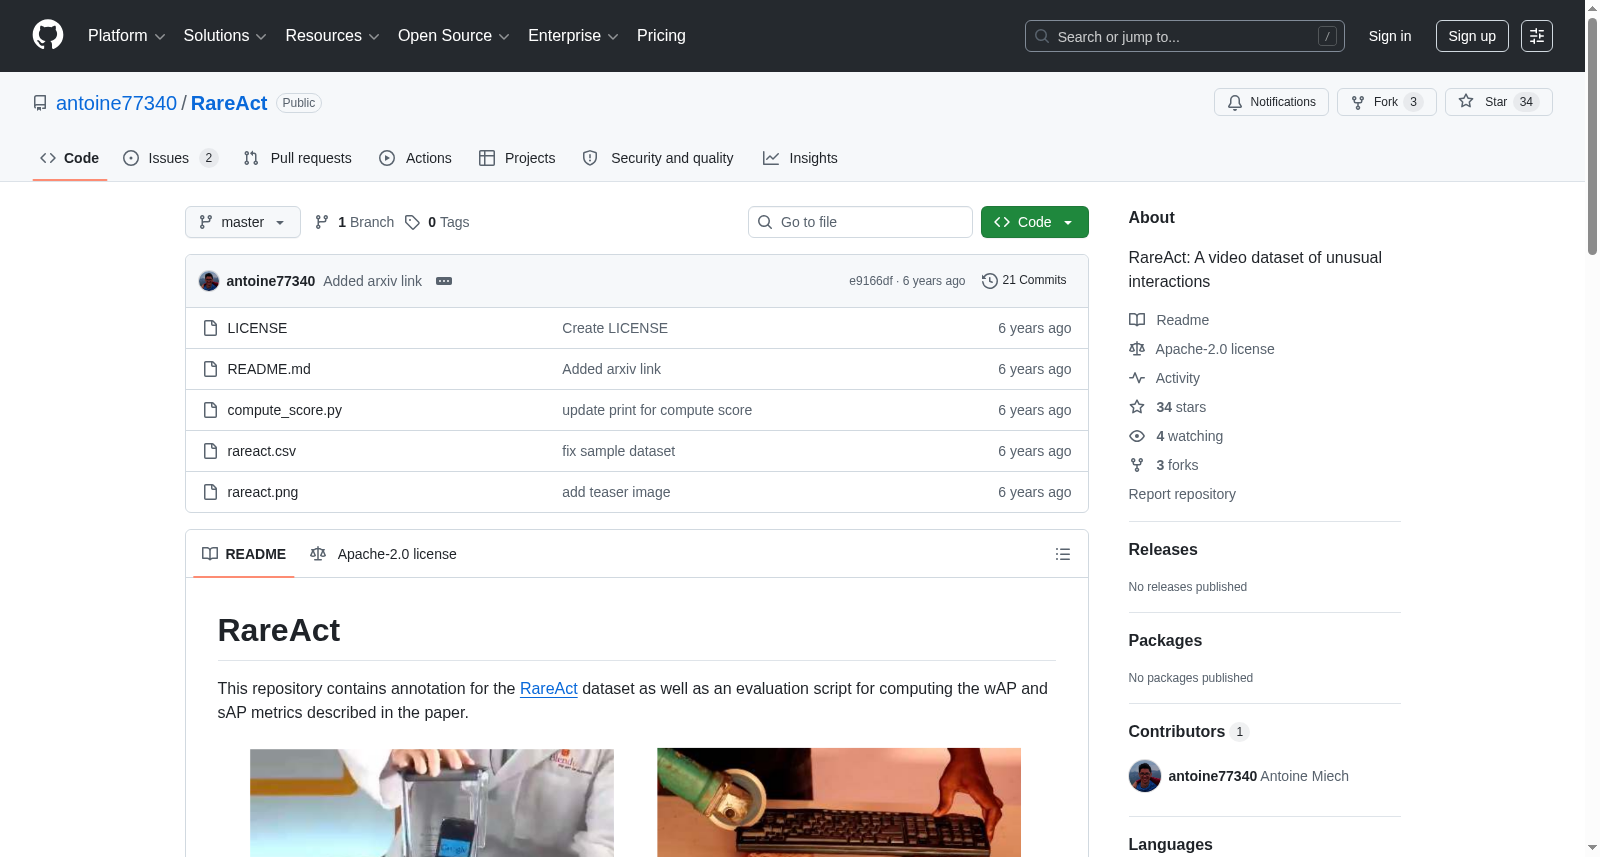Image resolution: width=1600 pixels, height=857 pixels.
Task: Expand the Platform menu
Action: pos(127,36)
